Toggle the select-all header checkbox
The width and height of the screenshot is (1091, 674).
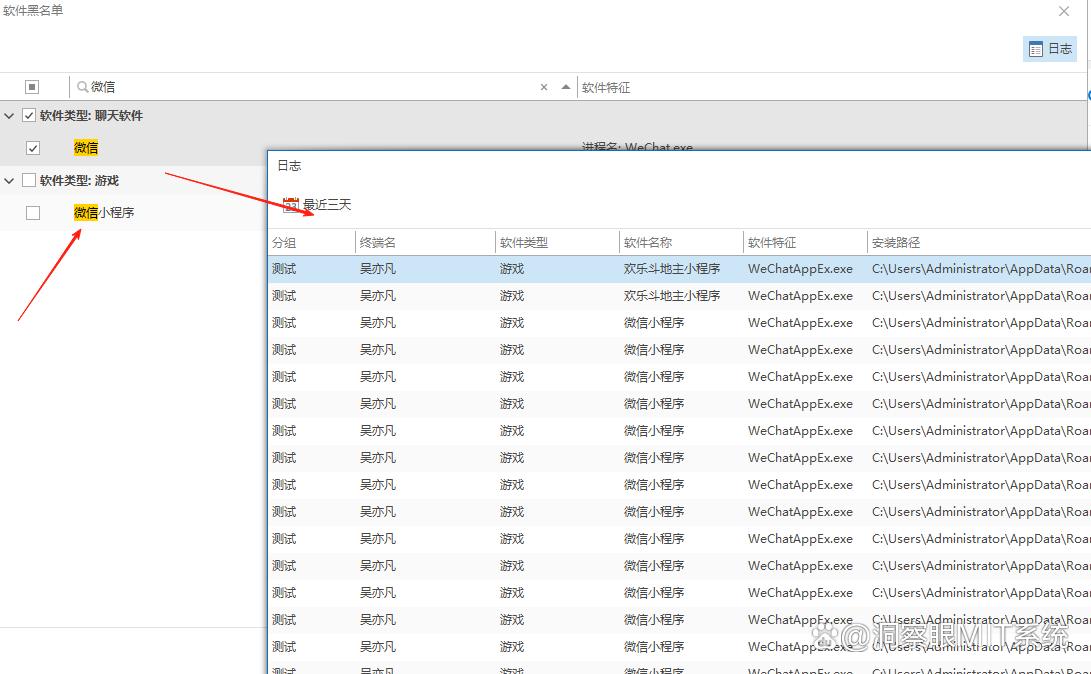32,87
